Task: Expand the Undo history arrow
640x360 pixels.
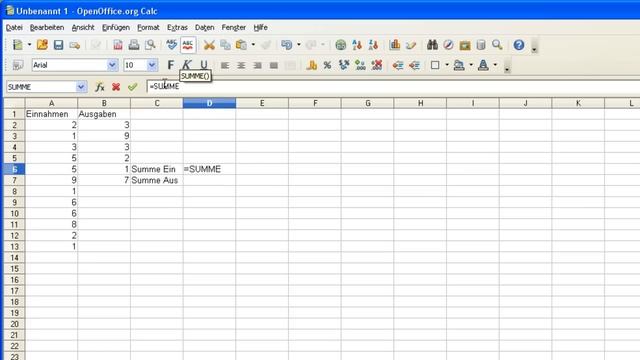Action: pyautogui.click(x=299, y=45)
